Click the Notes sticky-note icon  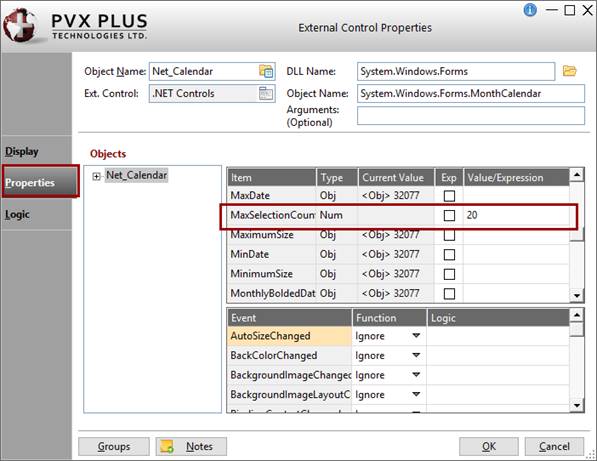[x=167, y=446]
